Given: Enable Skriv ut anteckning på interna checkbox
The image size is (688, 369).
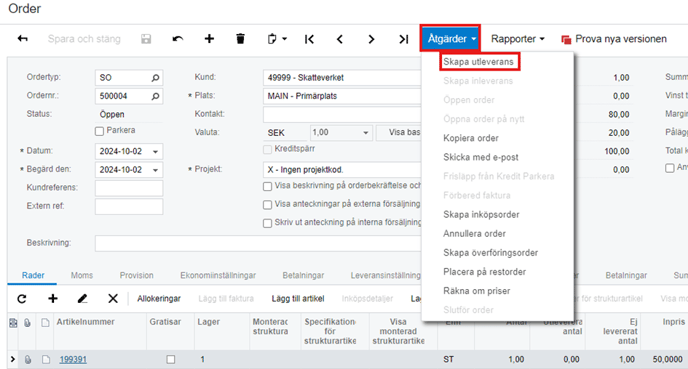Looking at the screenshot, I should click(x=267, y=223).
